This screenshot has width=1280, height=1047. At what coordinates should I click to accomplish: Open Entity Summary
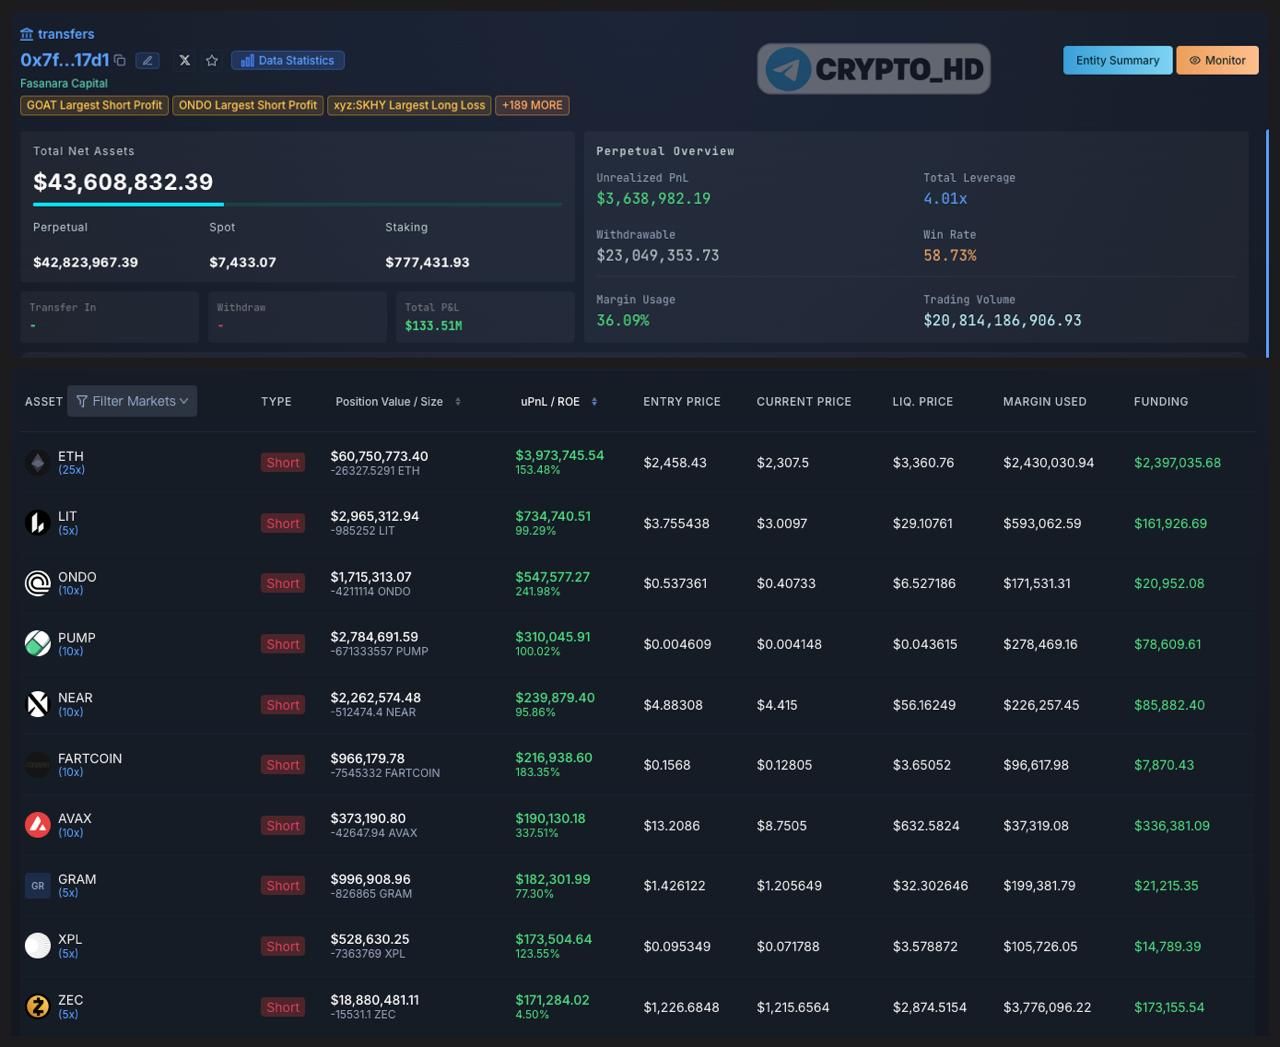1117,60
